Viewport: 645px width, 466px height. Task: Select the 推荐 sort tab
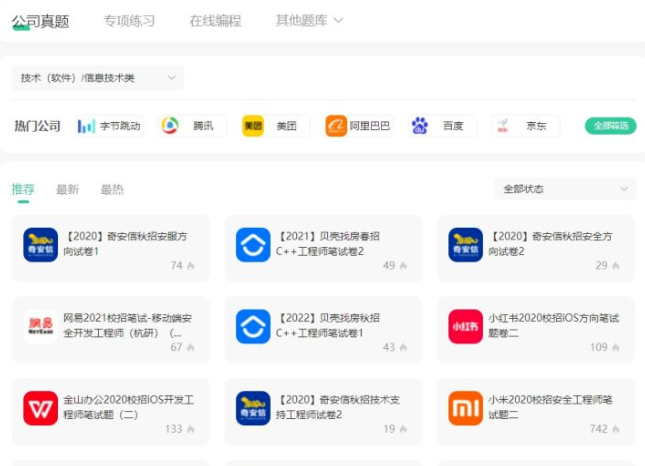pyautogui.click(x=23, y=189)
